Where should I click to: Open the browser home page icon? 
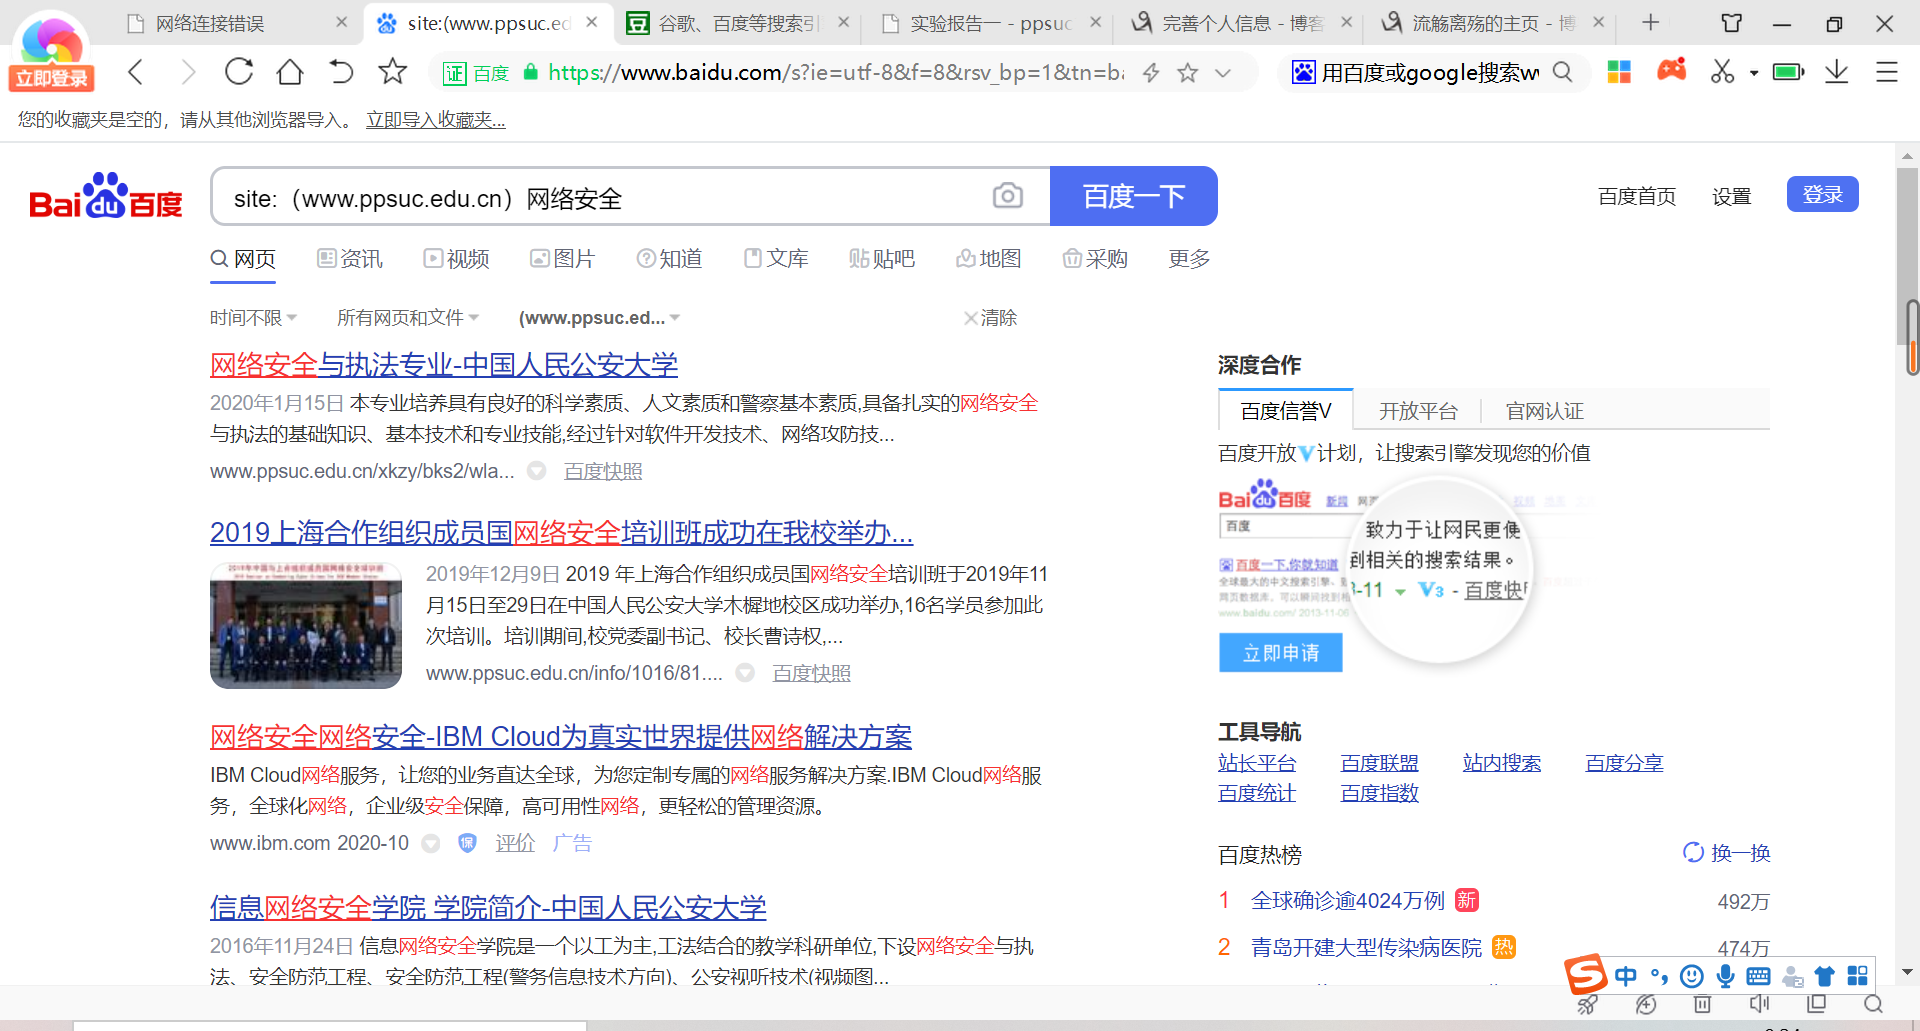[x=290, y=72]
